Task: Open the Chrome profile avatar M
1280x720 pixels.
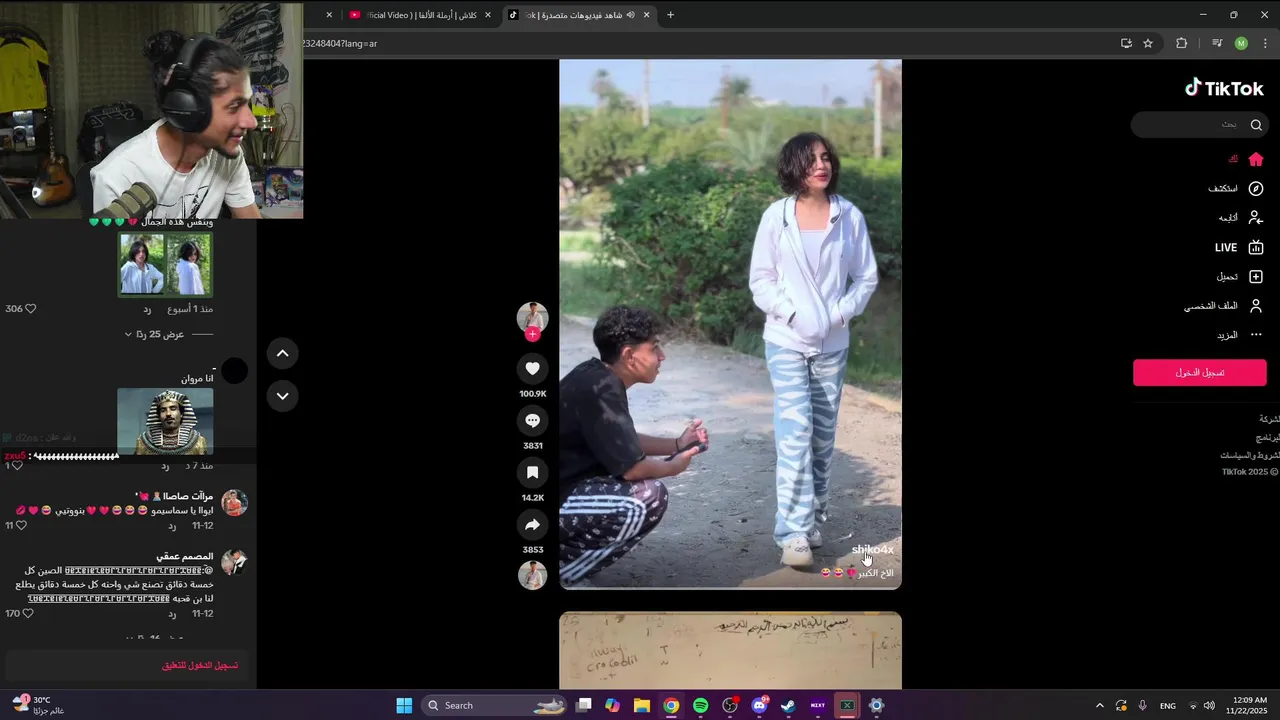Action: tap(1241, 43)
